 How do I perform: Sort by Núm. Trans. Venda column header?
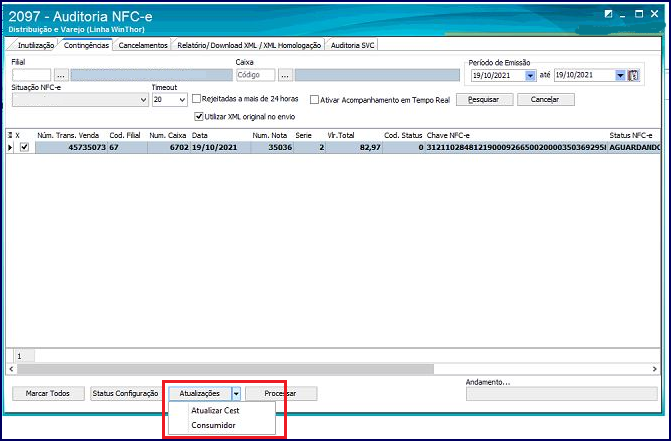(x=68, y=135)
